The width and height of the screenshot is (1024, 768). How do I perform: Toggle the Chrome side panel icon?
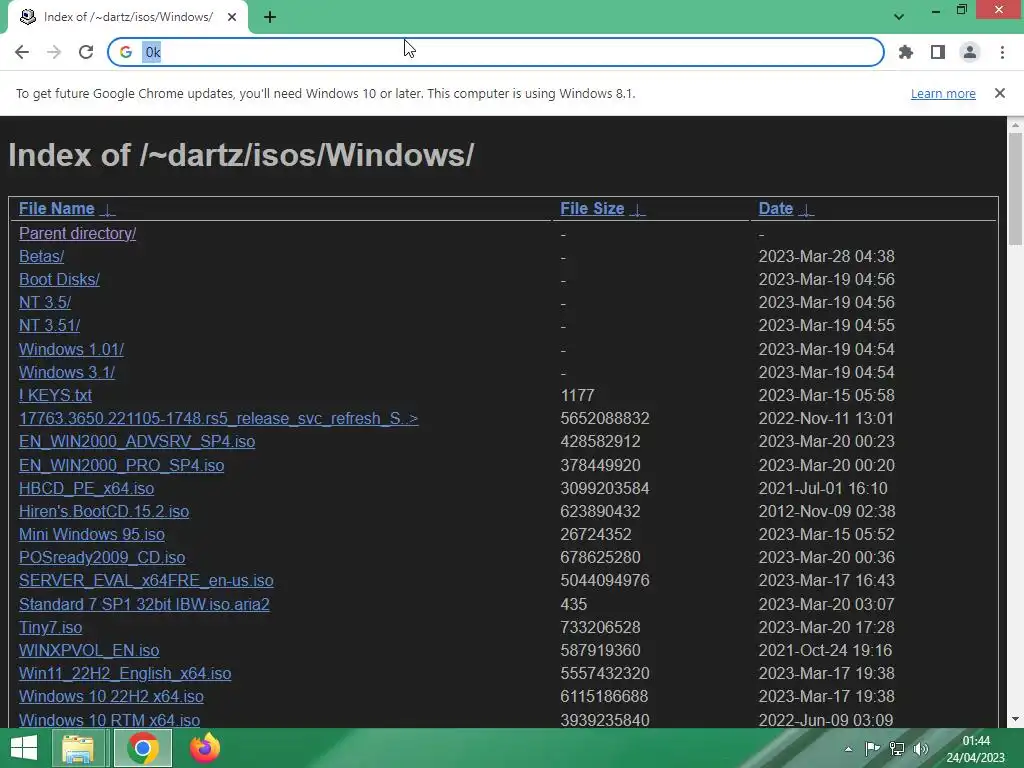click(x=938, y=52)
